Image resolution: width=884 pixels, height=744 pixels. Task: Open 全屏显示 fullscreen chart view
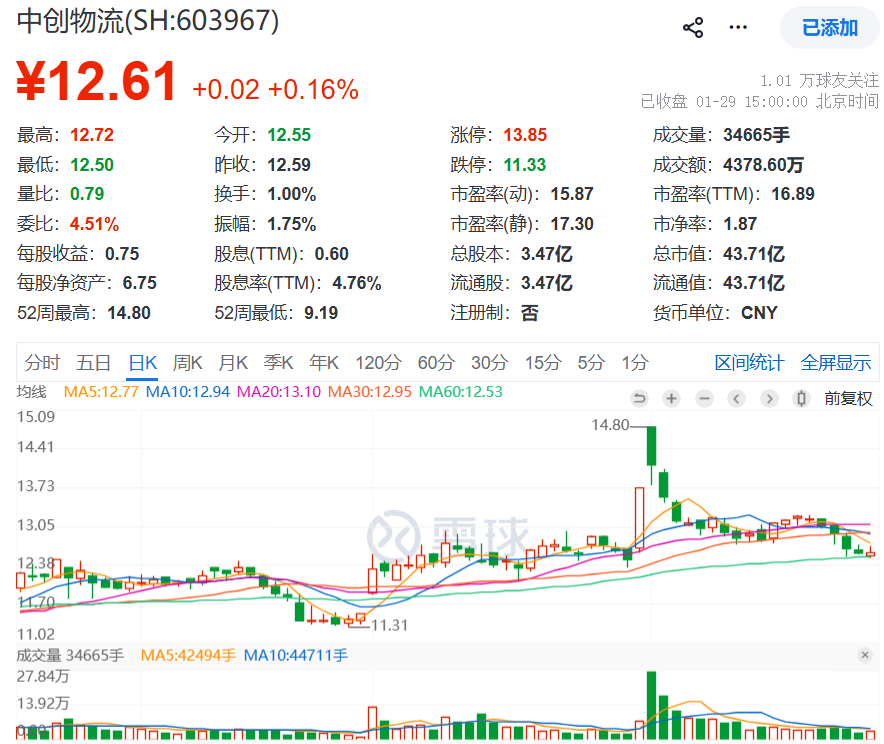[x=836, y=362]
